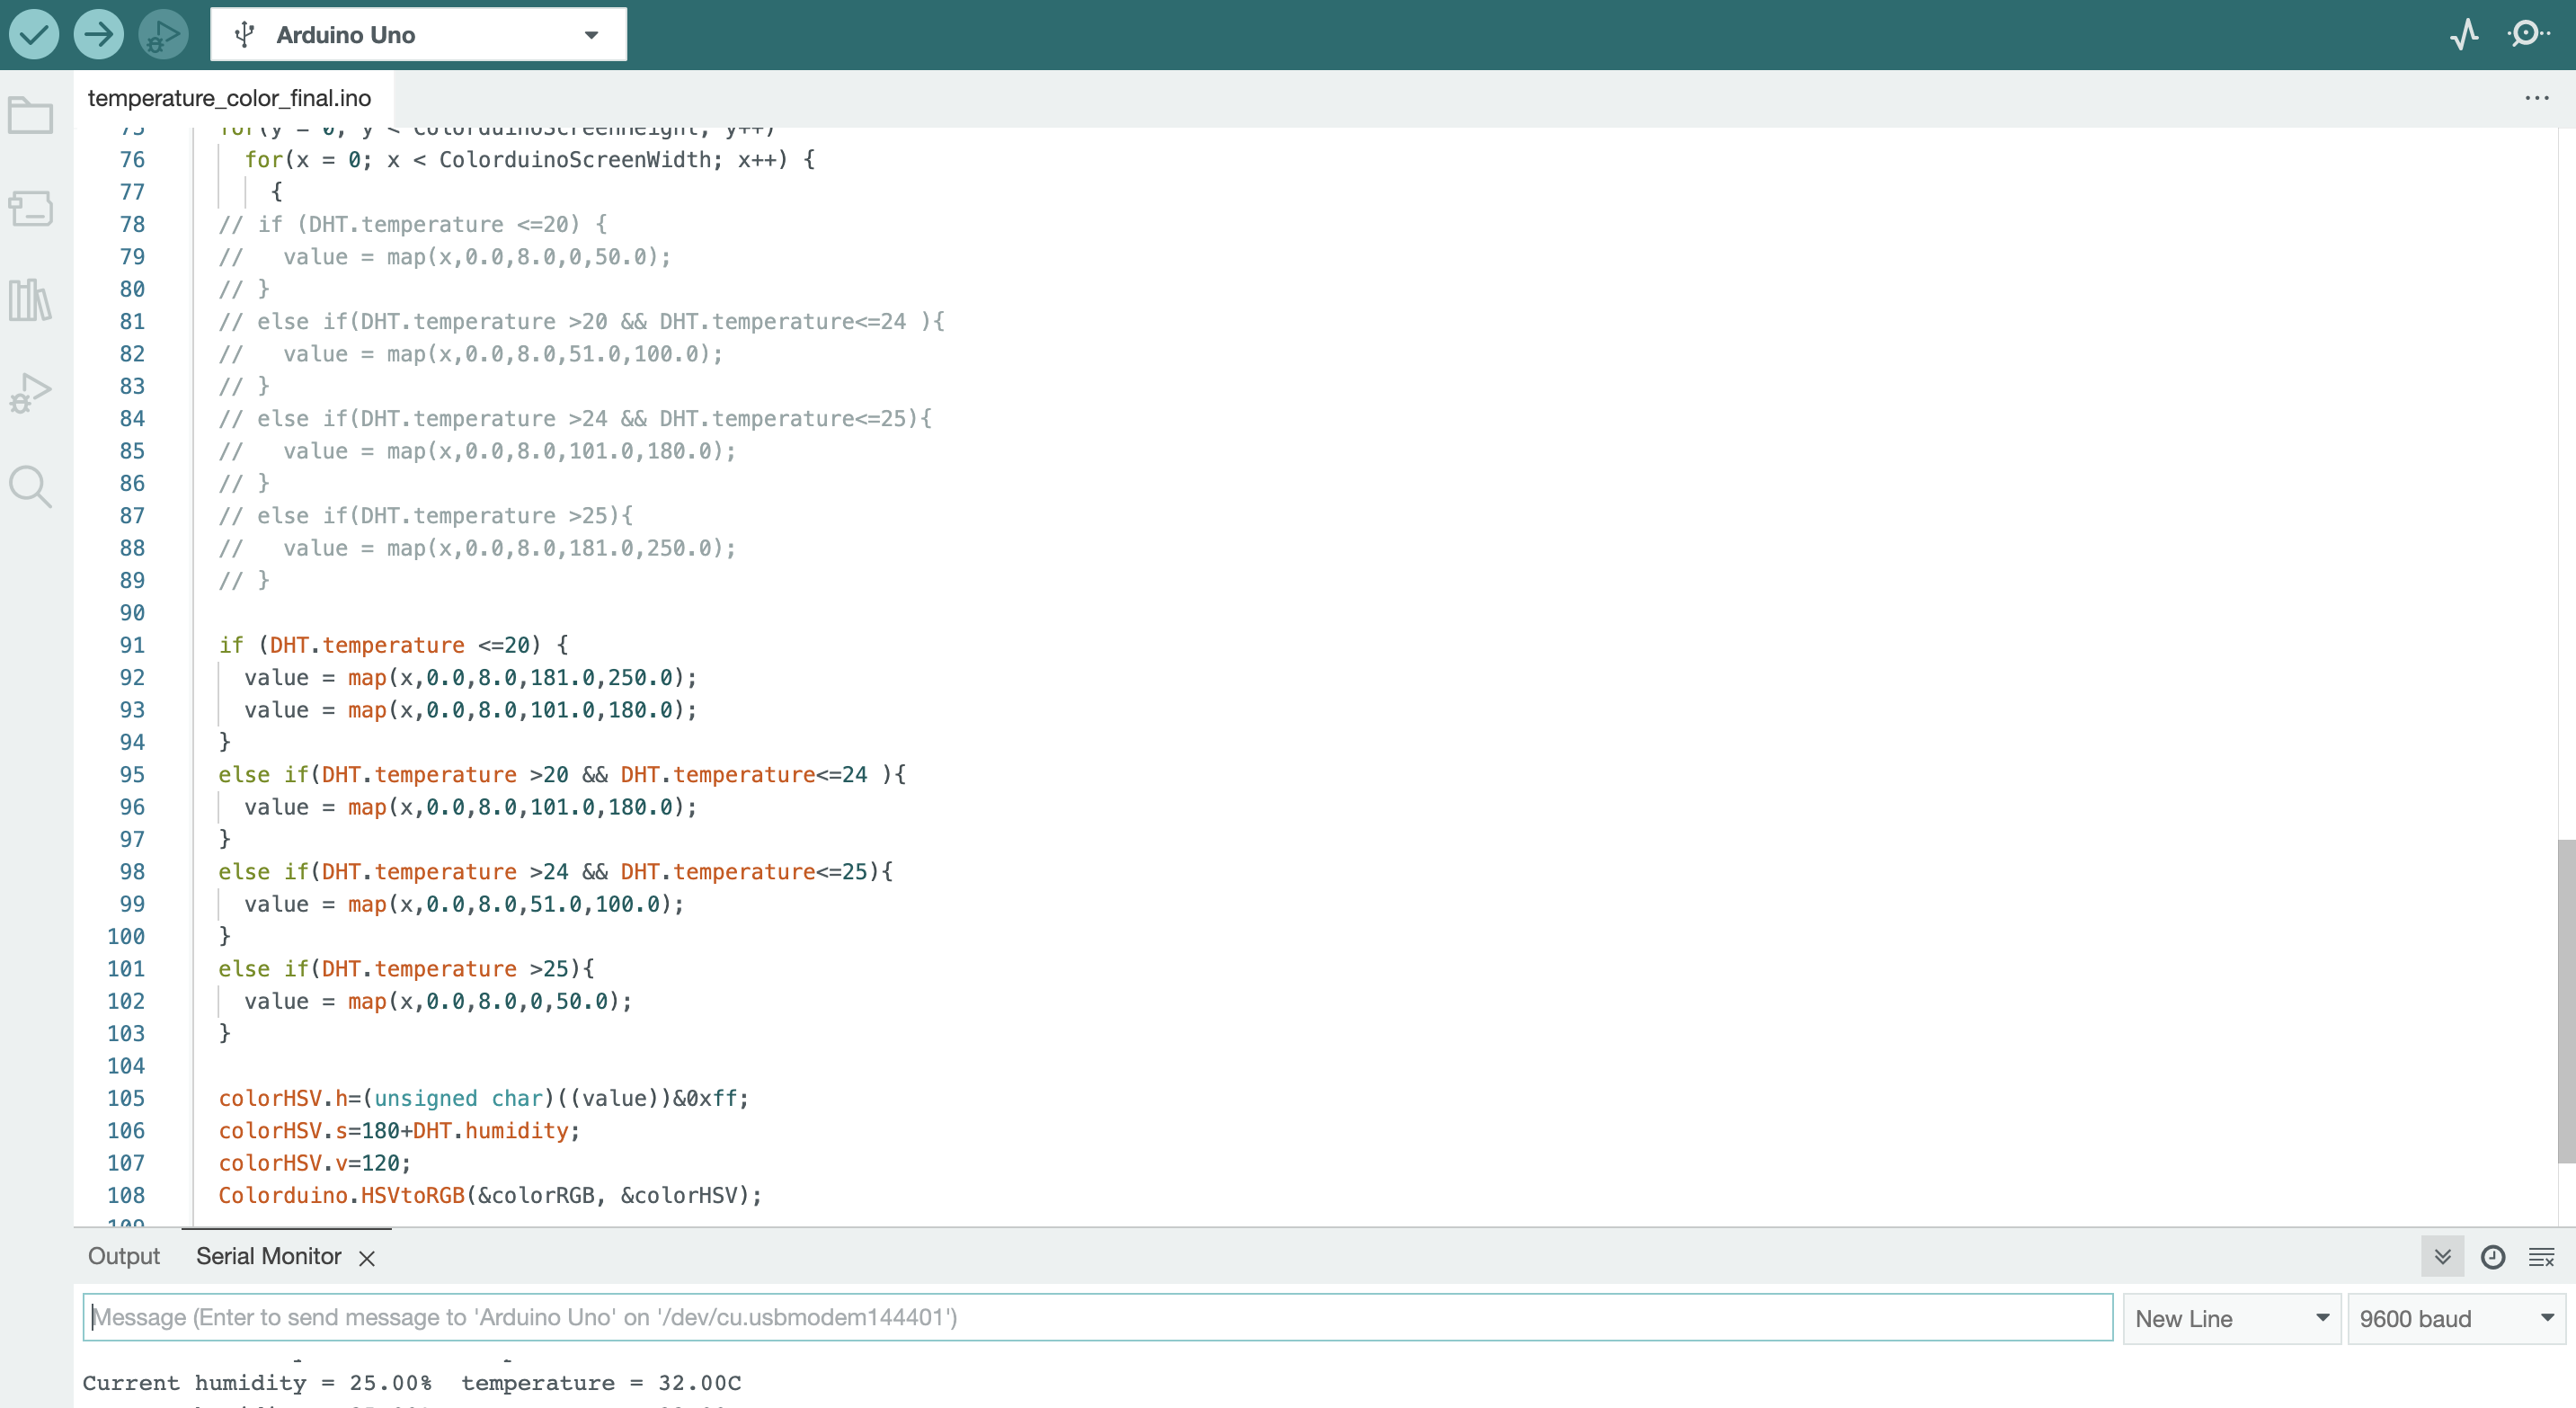Open the Sketchbook folder in sidebar
The height and width of the screenshot is (1408, 2576).
(x=31, y=115)
